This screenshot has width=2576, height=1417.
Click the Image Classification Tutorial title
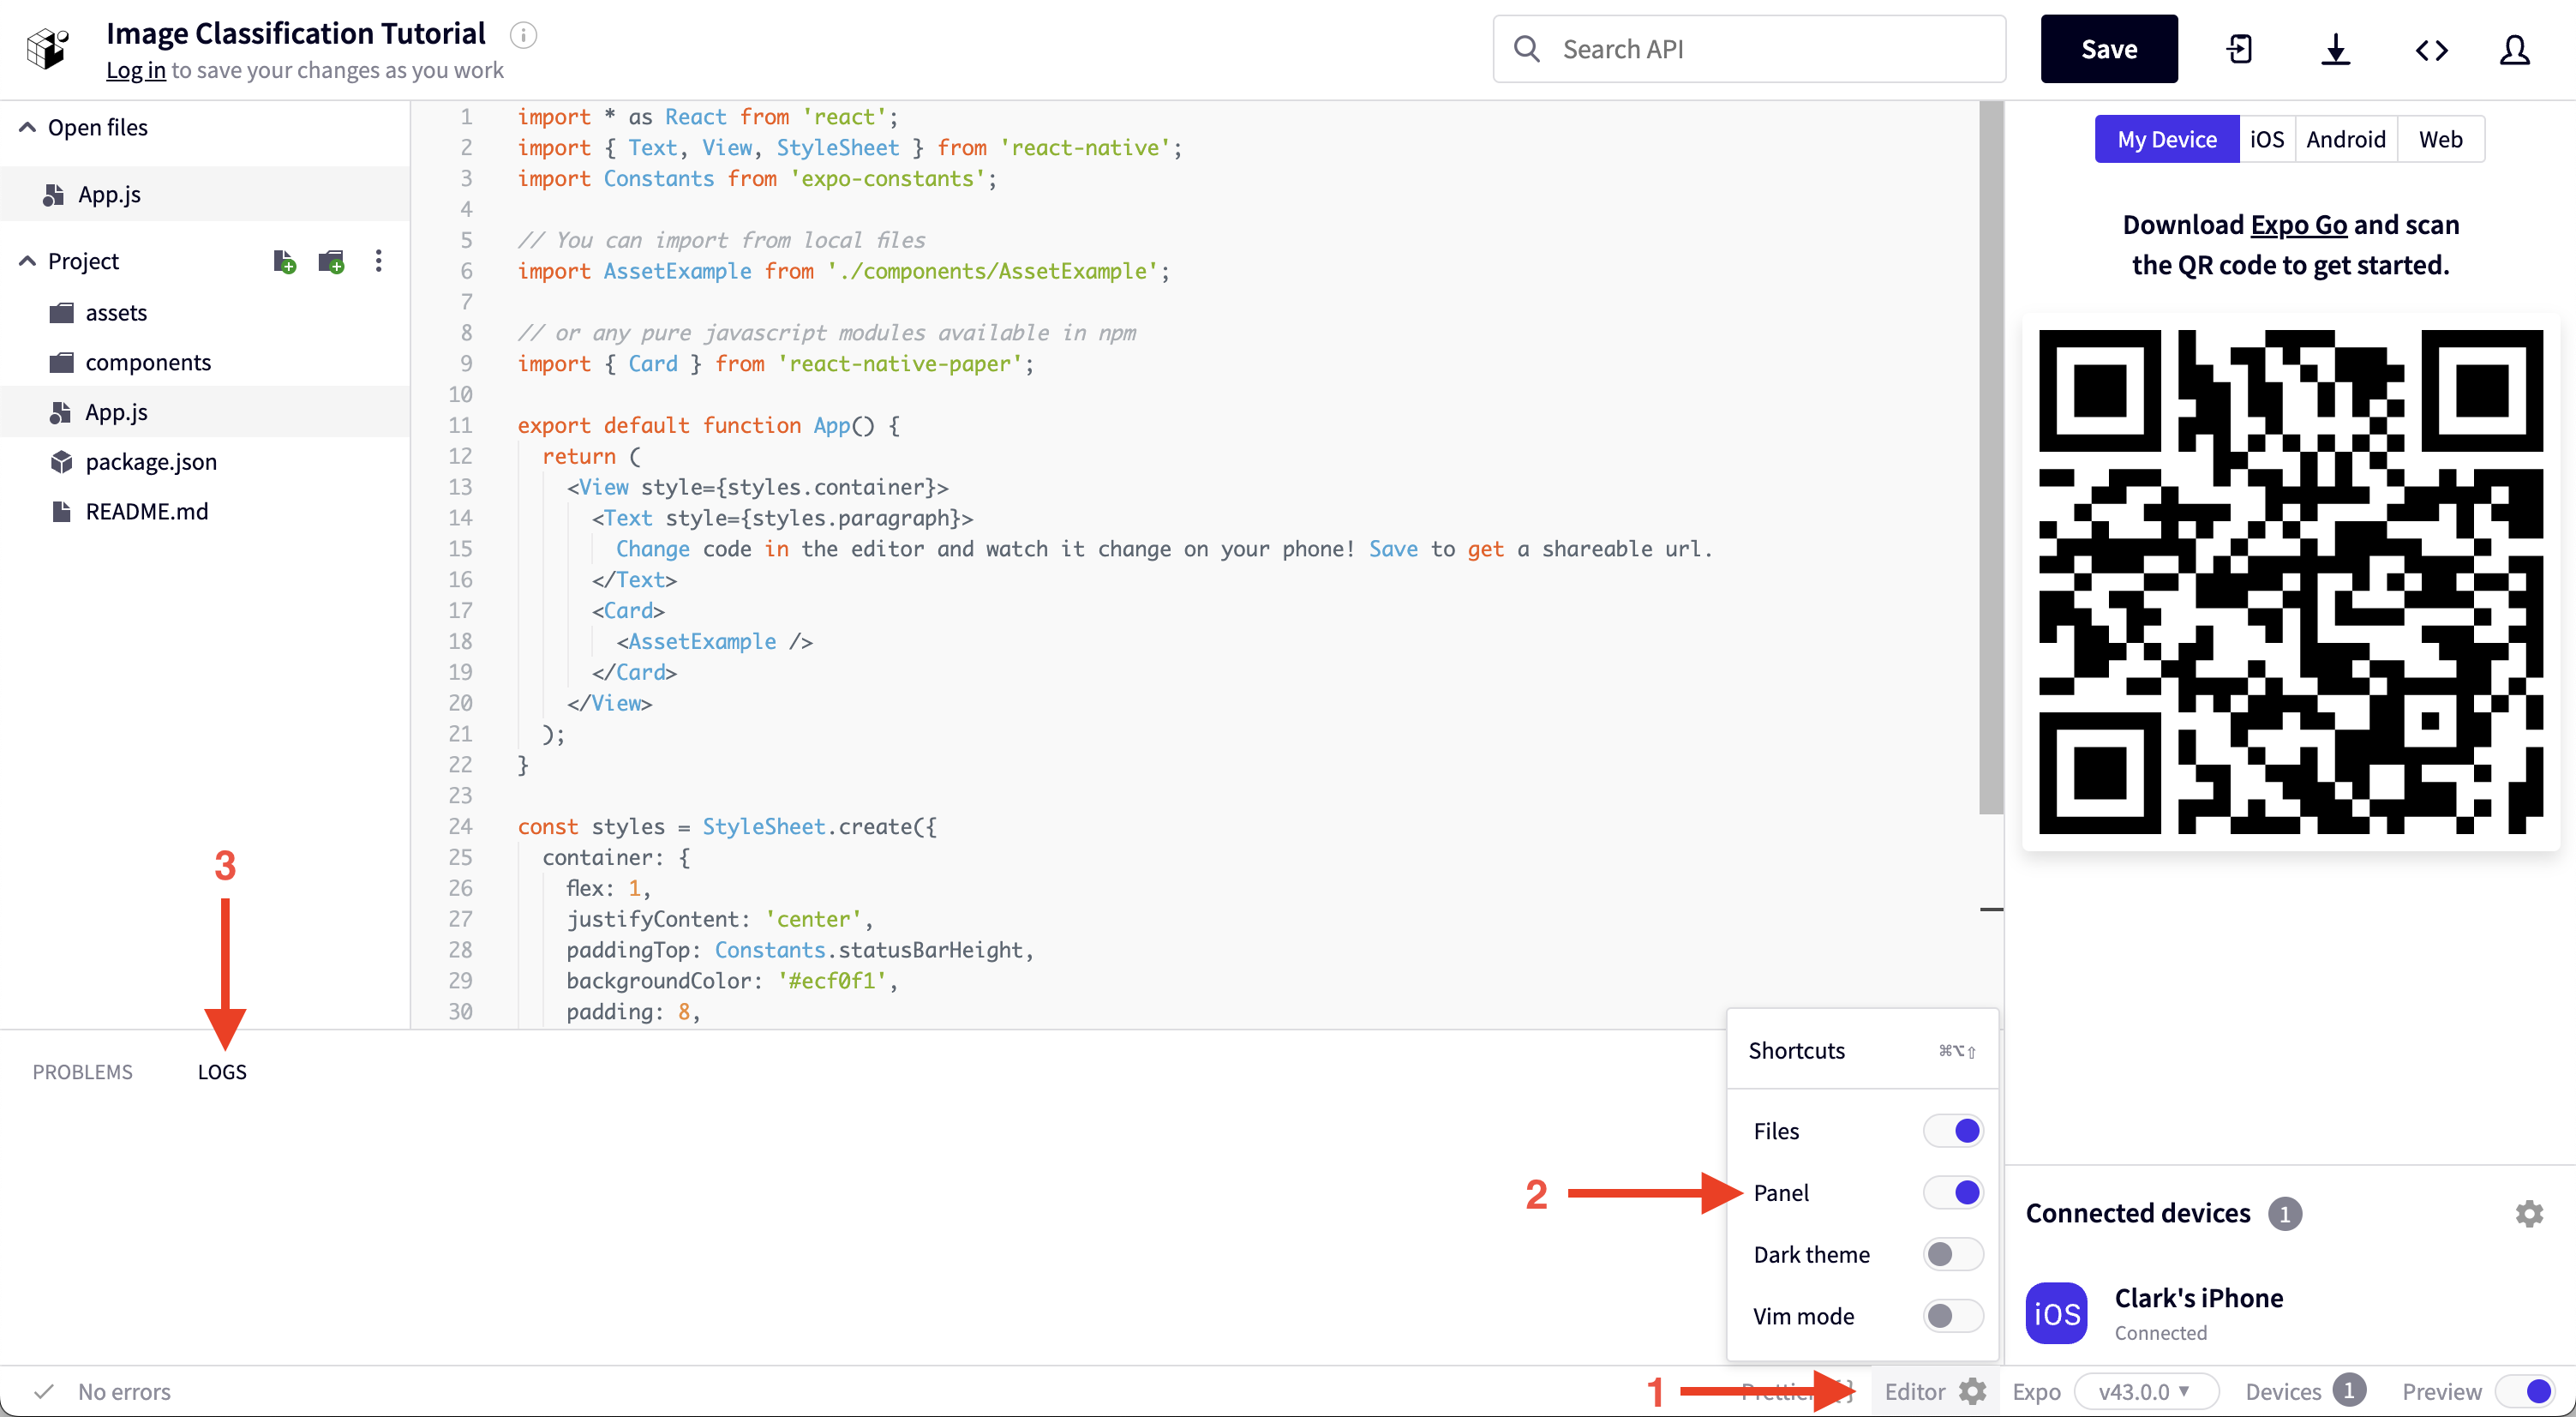296,33
